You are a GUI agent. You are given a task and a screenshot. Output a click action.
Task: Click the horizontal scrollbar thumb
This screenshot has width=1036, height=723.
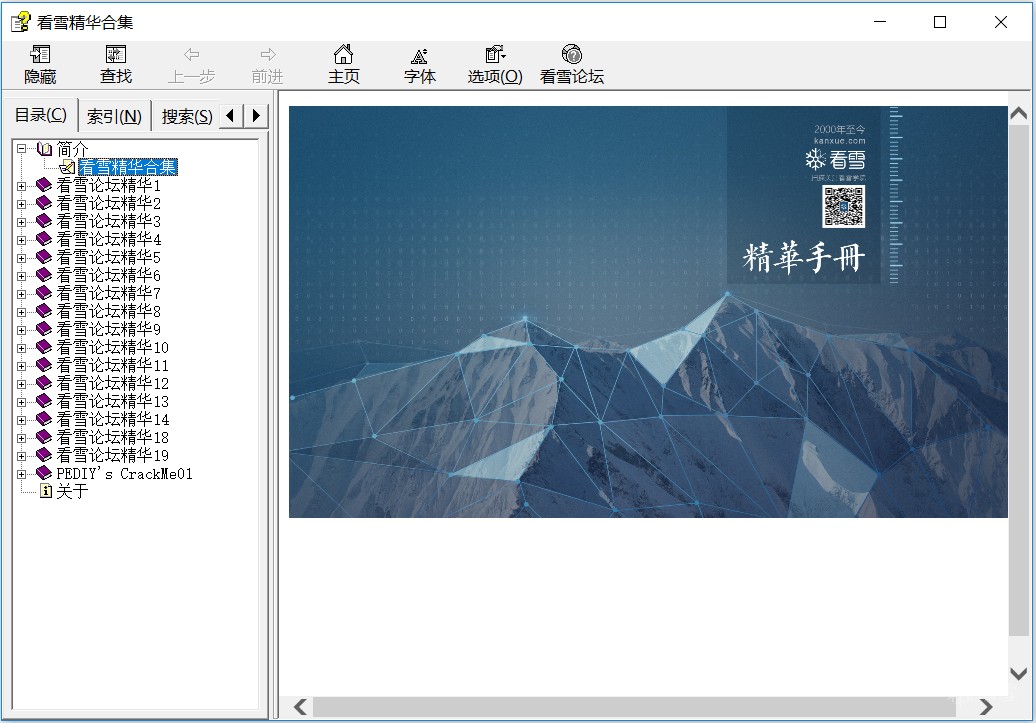(x=634, y=706)
